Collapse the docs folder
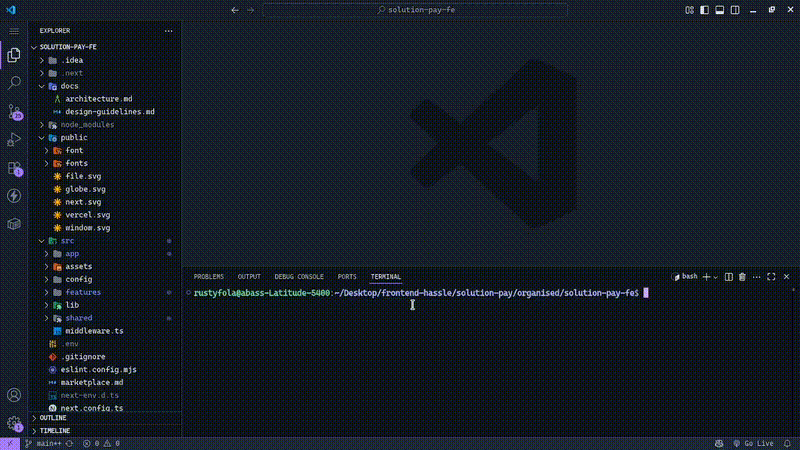800x450 pixels. point(105,86)
